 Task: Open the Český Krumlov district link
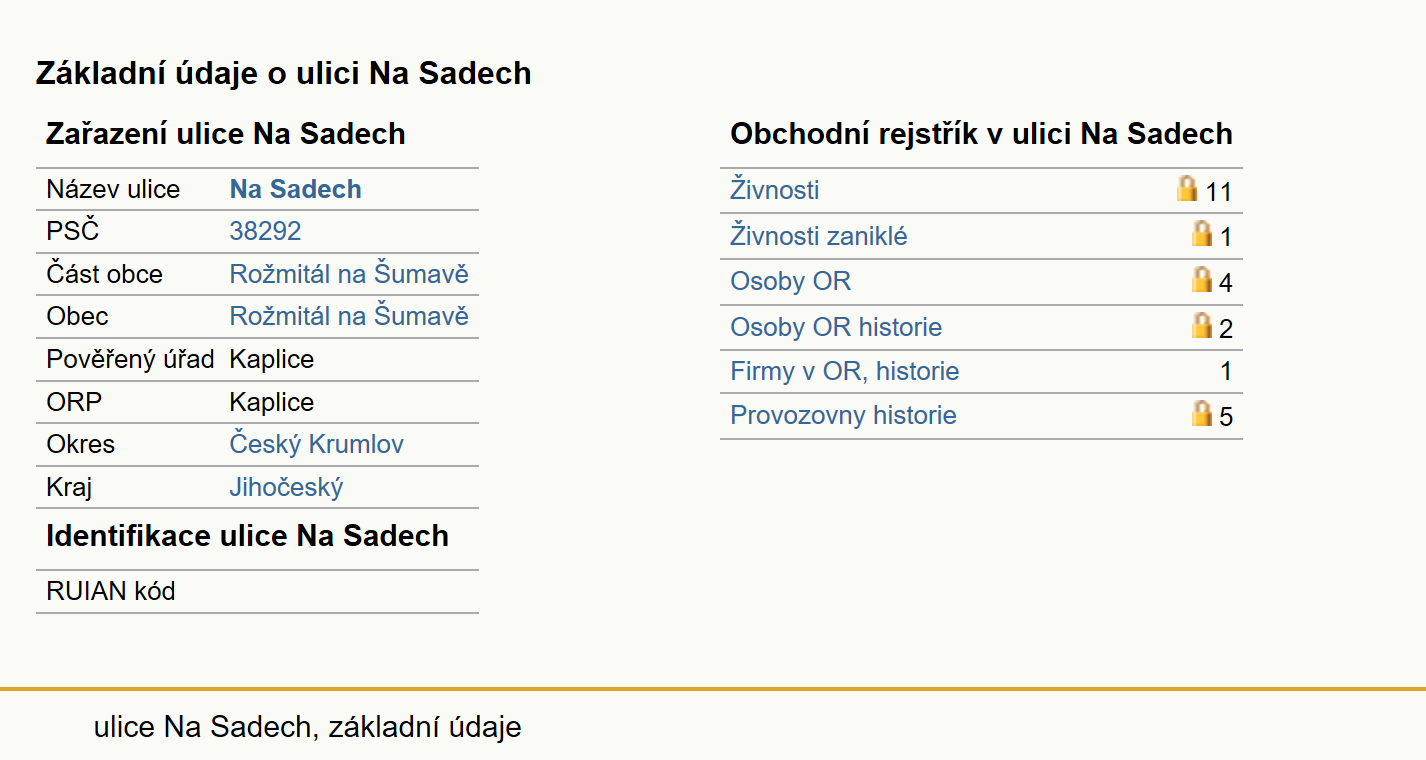(x=317, y=444)
